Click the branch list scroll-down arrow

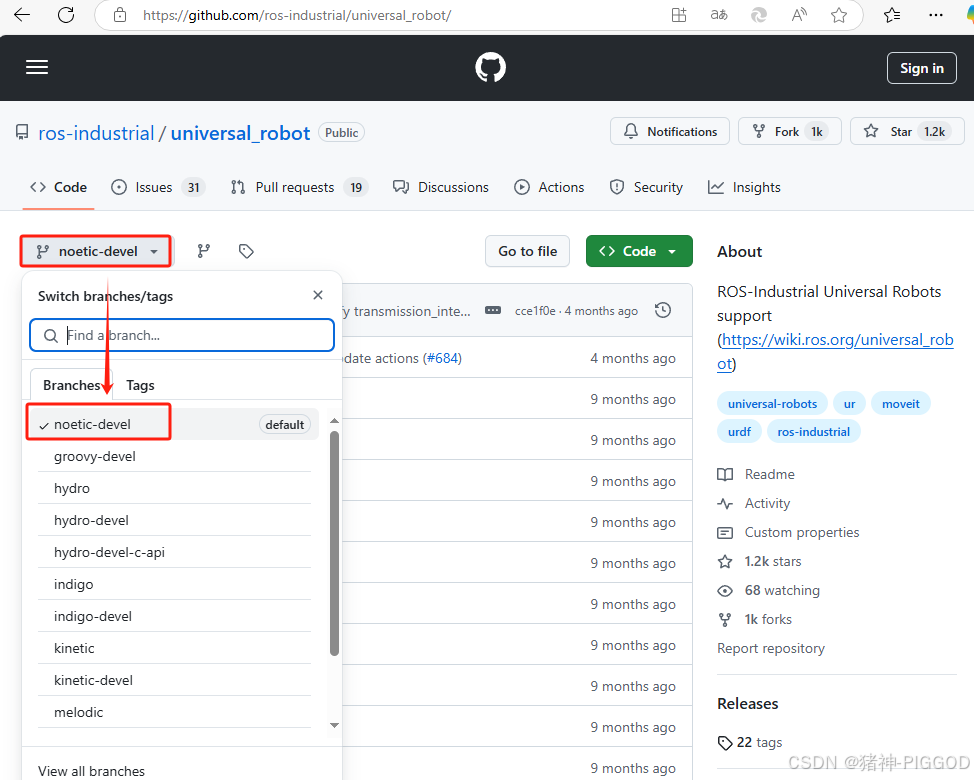[334, 725]
